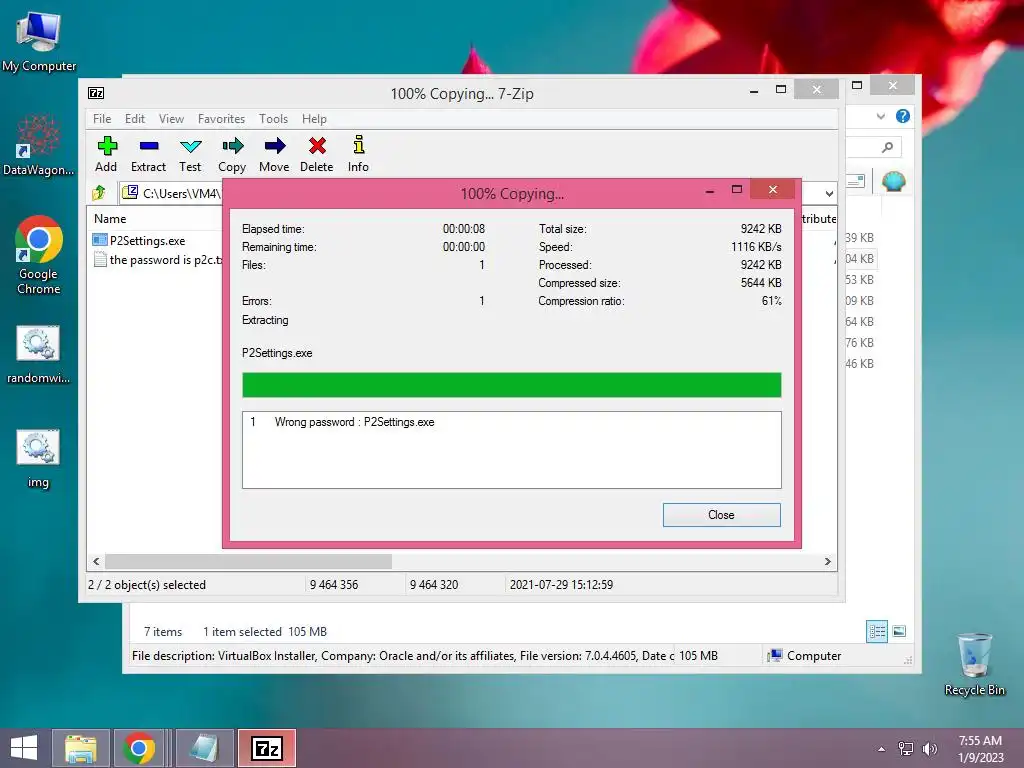Click the scroll left arrow in 7-Zip

point(97,562)
